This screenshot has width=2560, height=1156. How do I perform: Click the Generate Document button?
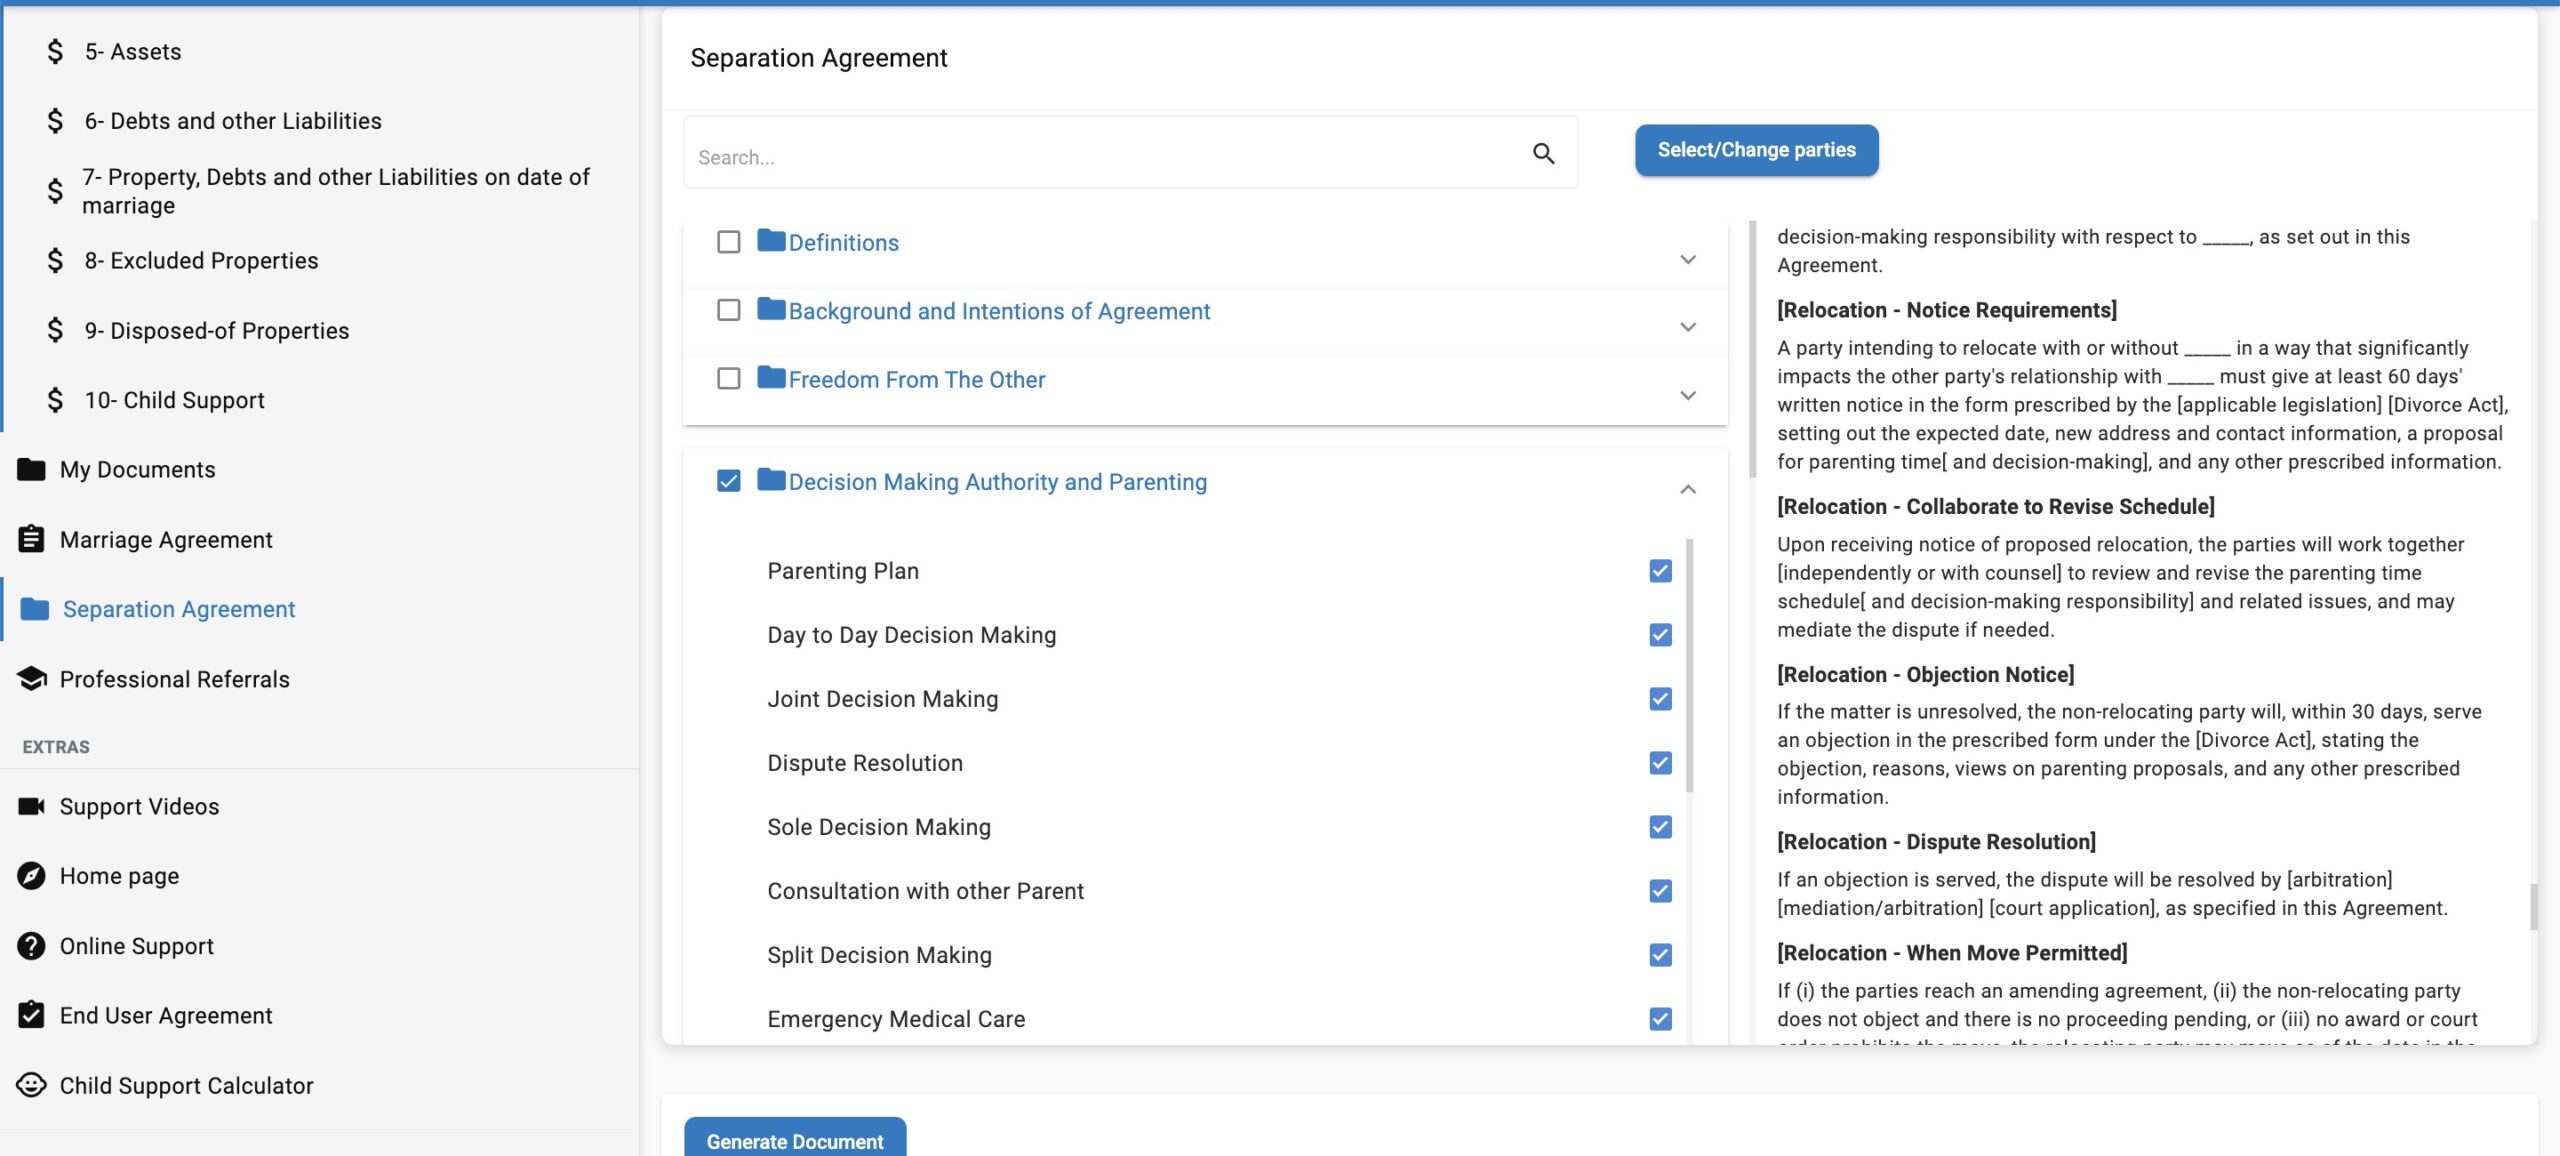tap(794, 1140)
